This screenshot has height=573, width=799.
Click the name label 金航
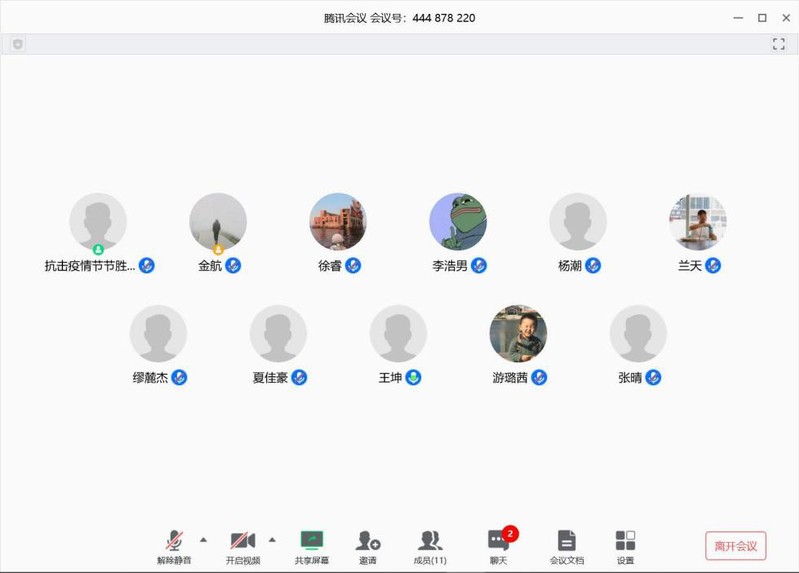[x=210, y=266]
